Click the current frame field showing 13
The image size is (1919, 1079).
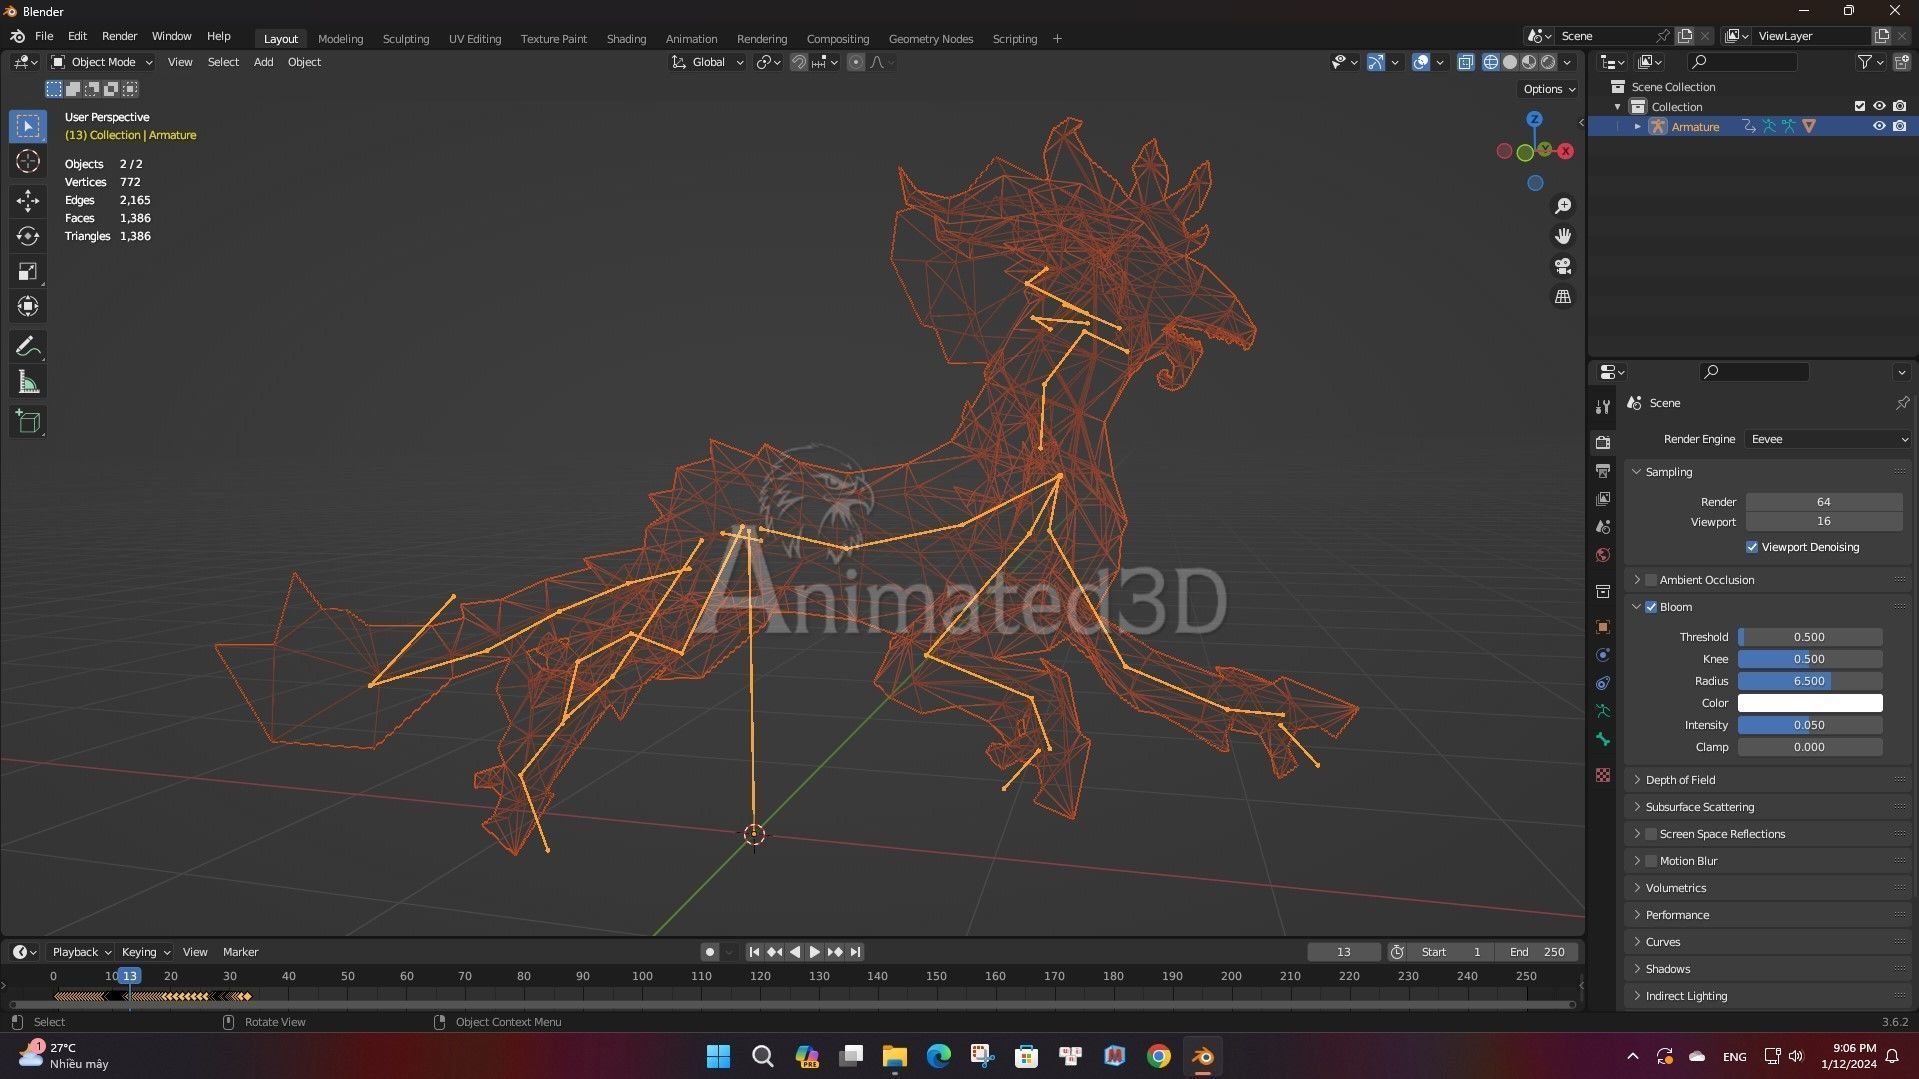[1343, 952]
